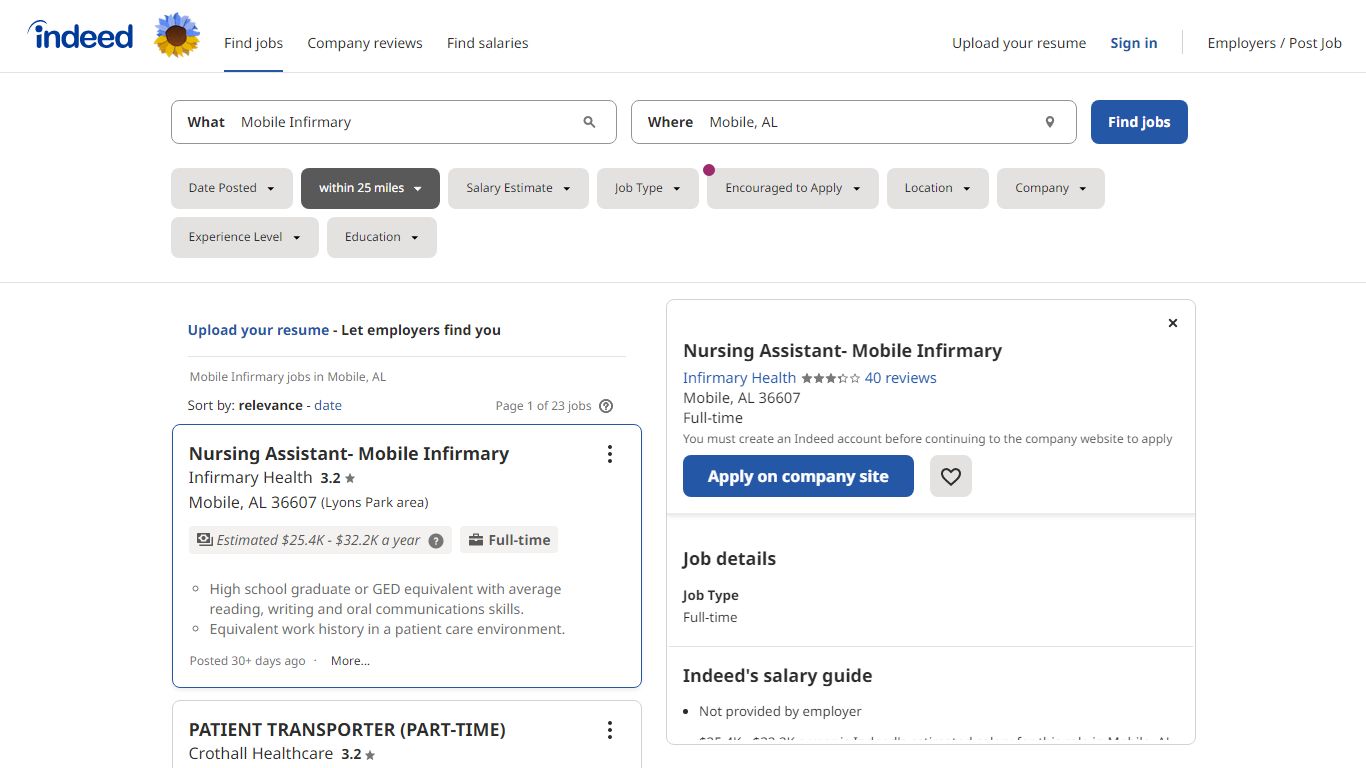Expand the Encouraged to Apply filter

coord(793,188)
